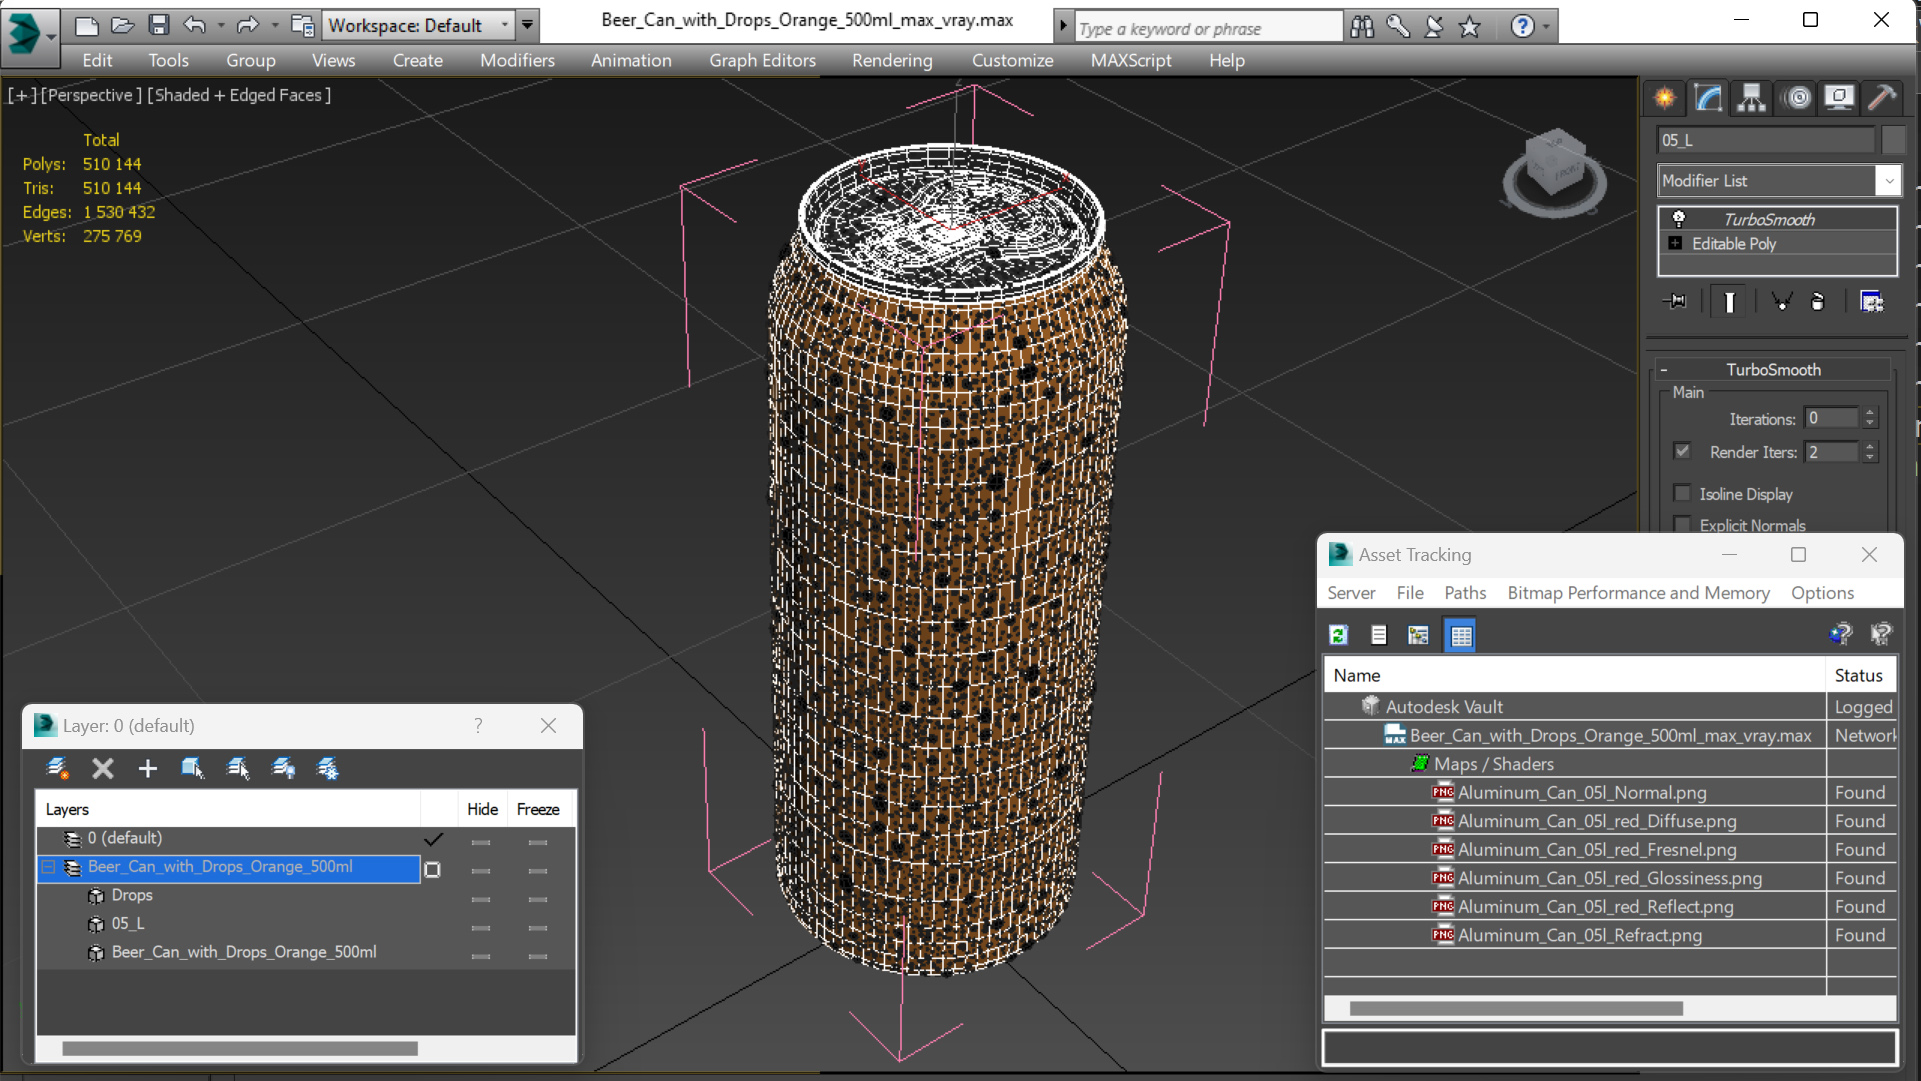Viewport: 1921px width, 1081px height.
Task: Open the Rendering menu
Action: [x=892, y=60]
